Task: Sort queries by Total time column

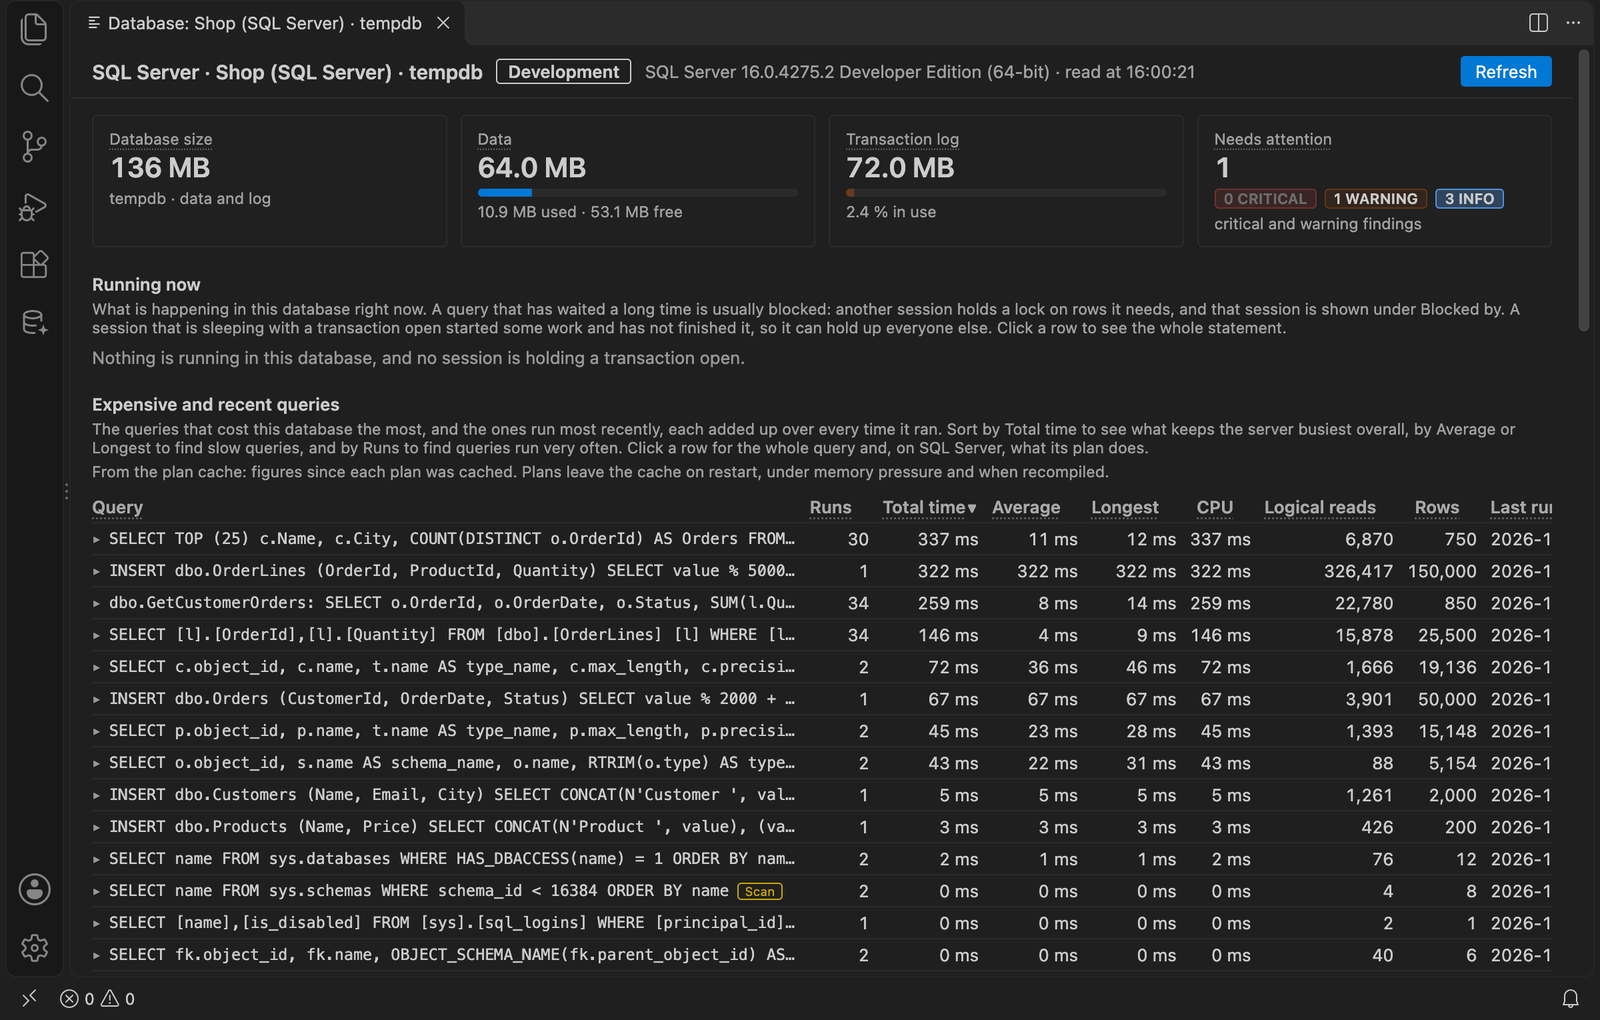Action: [929, 507]
